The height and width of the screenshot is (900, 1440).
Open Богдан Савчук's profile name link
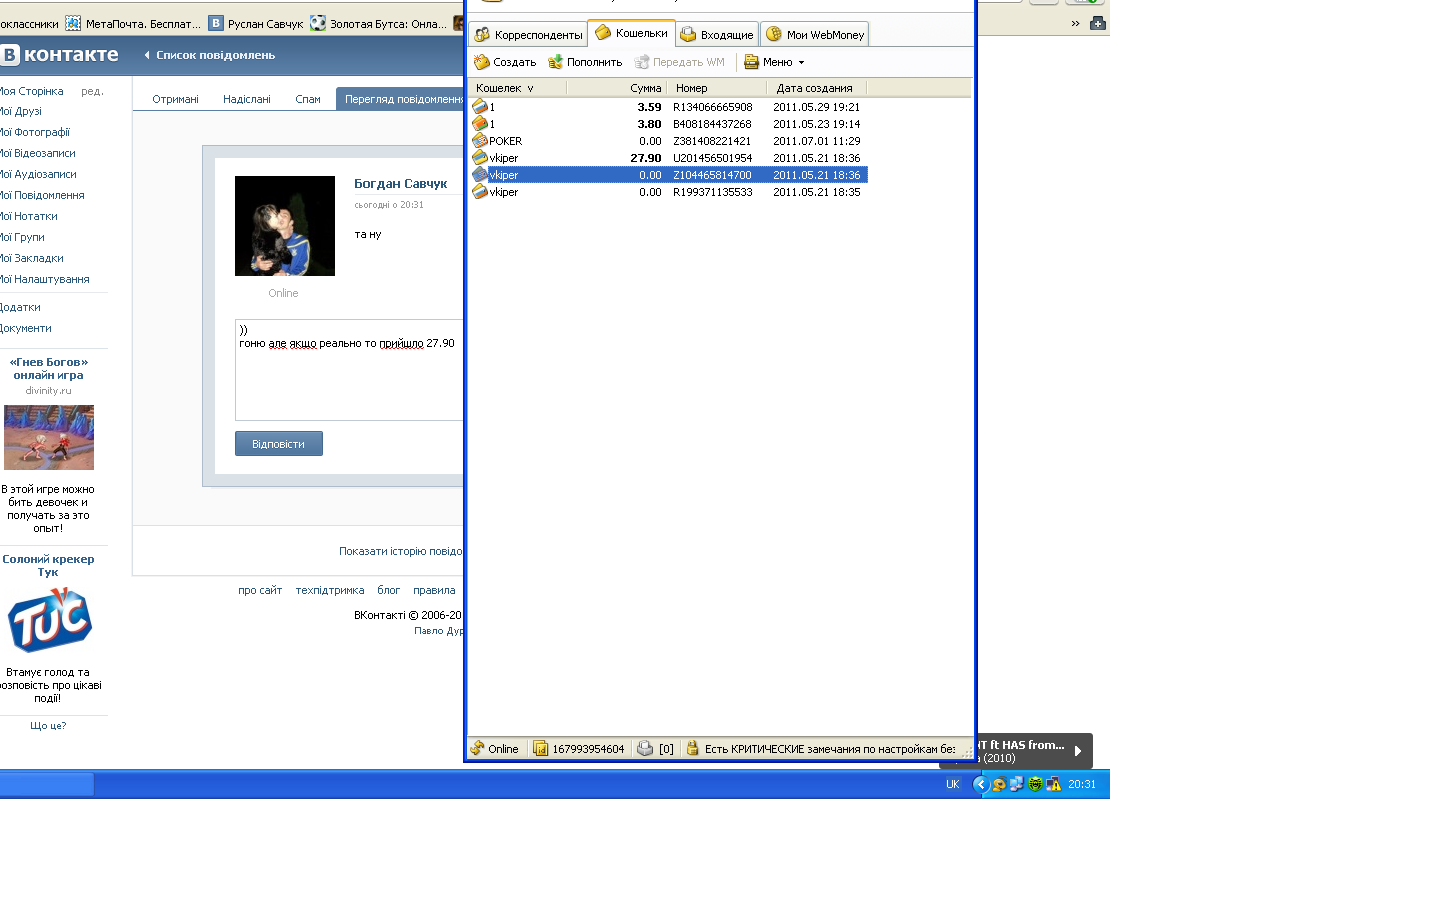pos(401,183)
